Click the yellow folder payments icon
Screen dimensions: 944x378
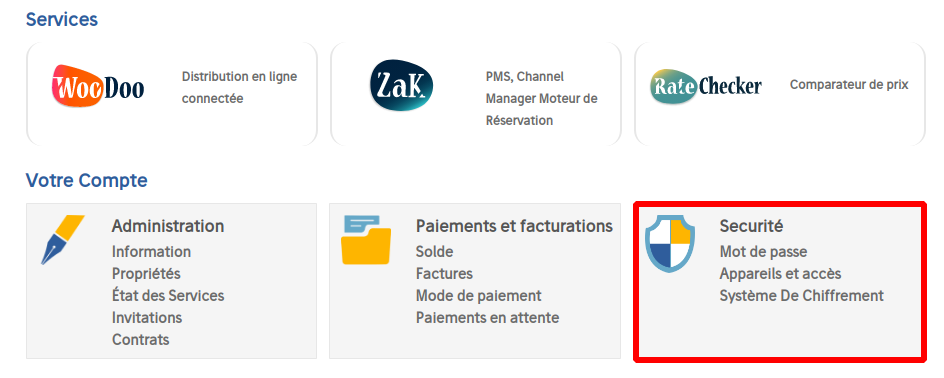[366, 240]
